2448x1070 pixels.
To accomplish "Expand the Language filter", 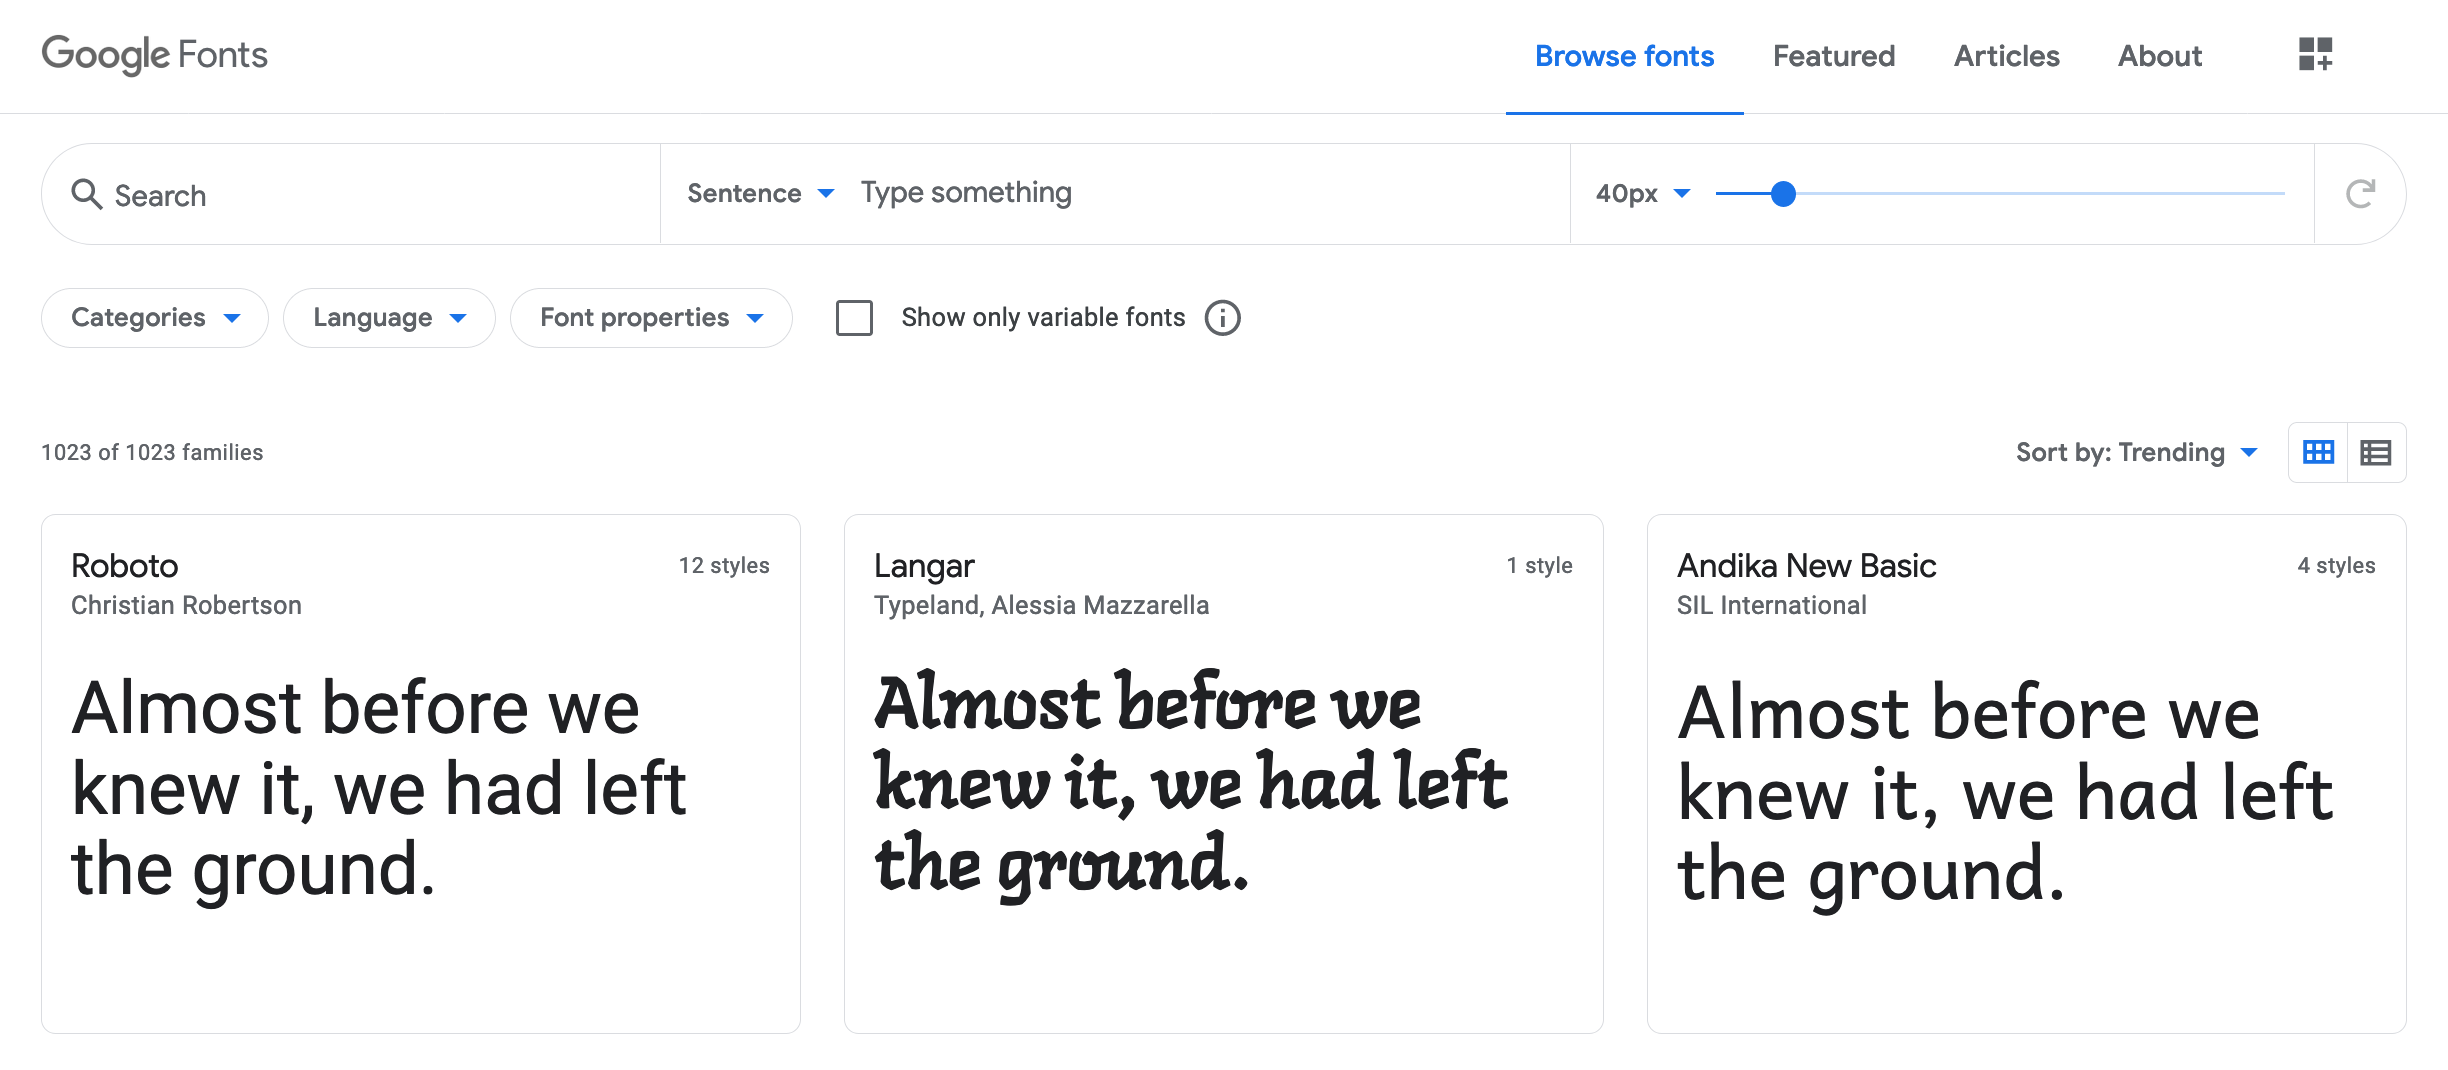I will pyautogui.click(x=389, y=318).
